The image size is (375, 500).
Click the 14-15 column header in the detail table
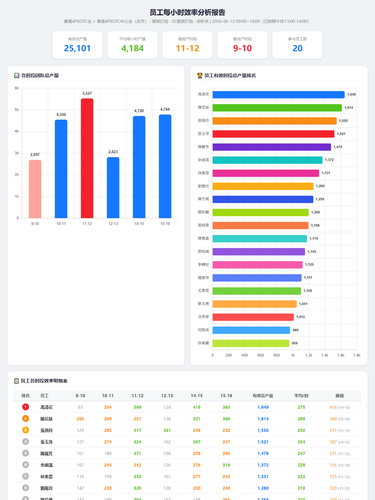(x=197, y=396)
